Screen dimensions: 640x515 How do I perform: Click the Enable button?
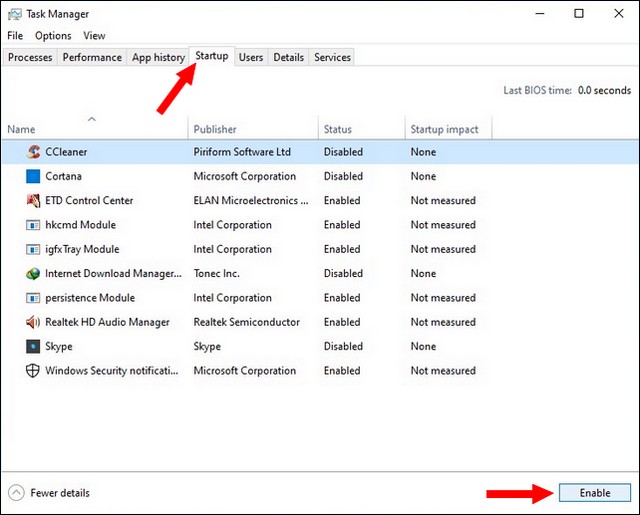595,493
